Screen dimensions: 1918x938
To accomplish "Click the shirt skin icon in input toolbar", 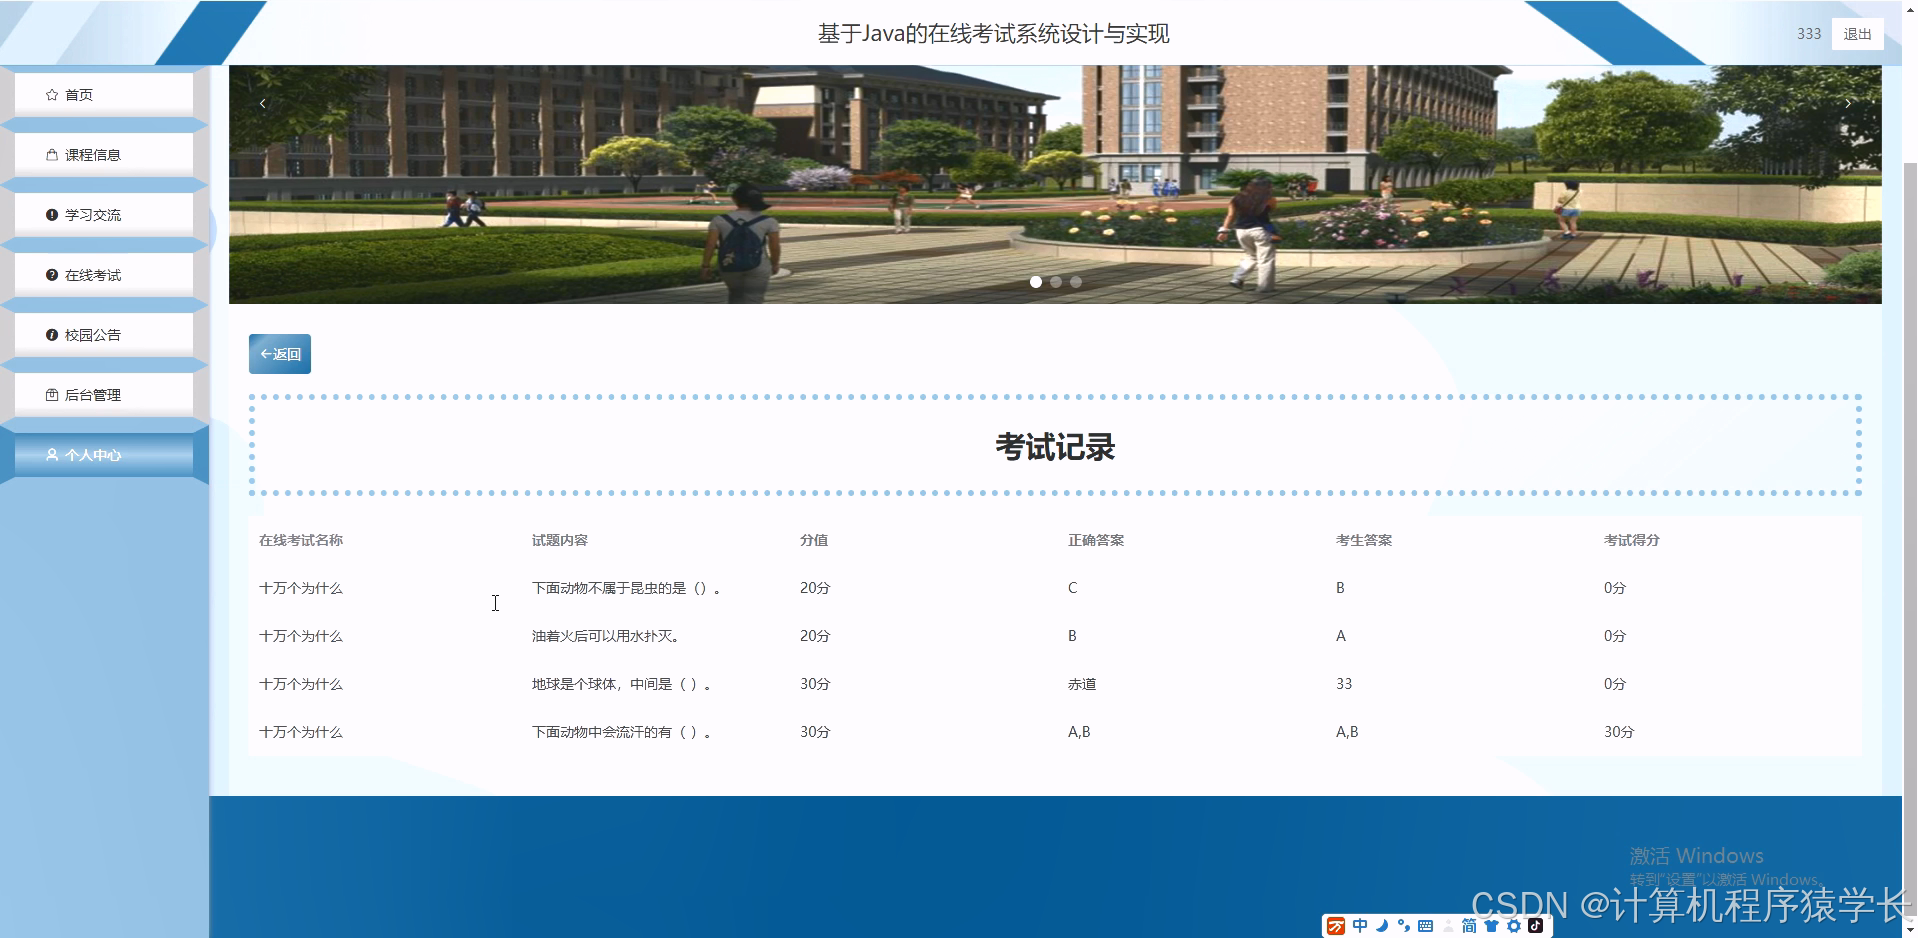I will coord(1490,926).
